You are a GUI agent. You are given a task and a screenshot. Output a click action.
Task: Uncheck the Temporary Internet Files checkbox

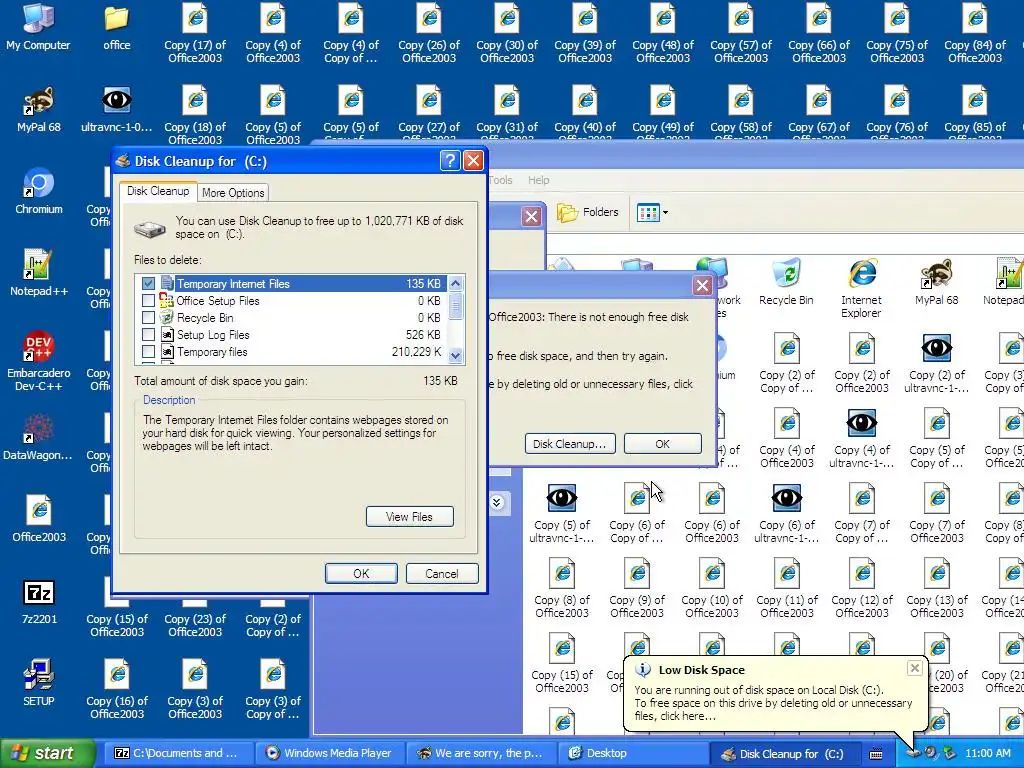[x=148, y=283]
